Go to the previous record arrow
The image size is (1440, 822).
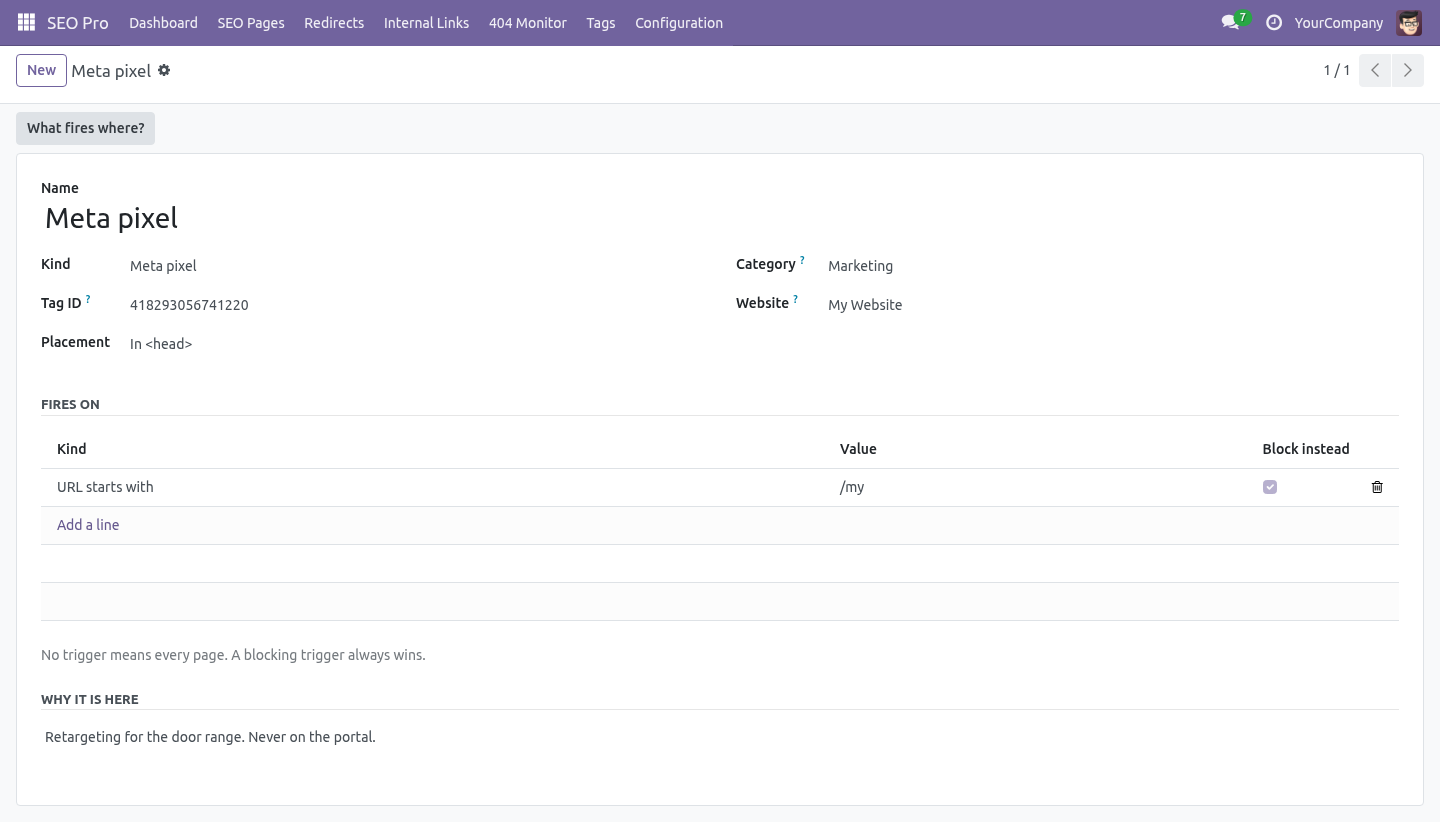1375,70
